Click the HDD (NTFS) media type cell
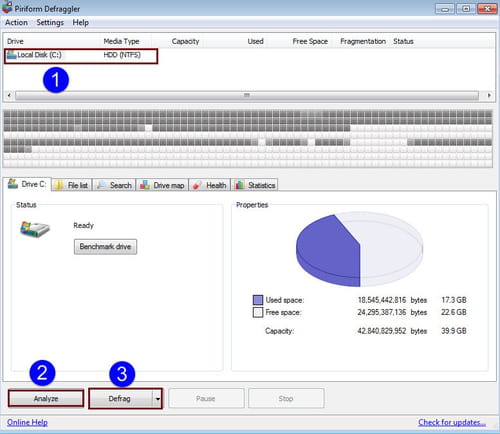The width and height of the screenshot is (500, 434). tap(122, 55)
